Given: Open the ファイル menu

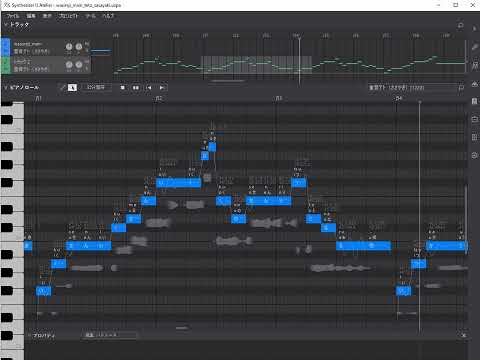Looking at the screenshot, I should click(x=13, y=16).
